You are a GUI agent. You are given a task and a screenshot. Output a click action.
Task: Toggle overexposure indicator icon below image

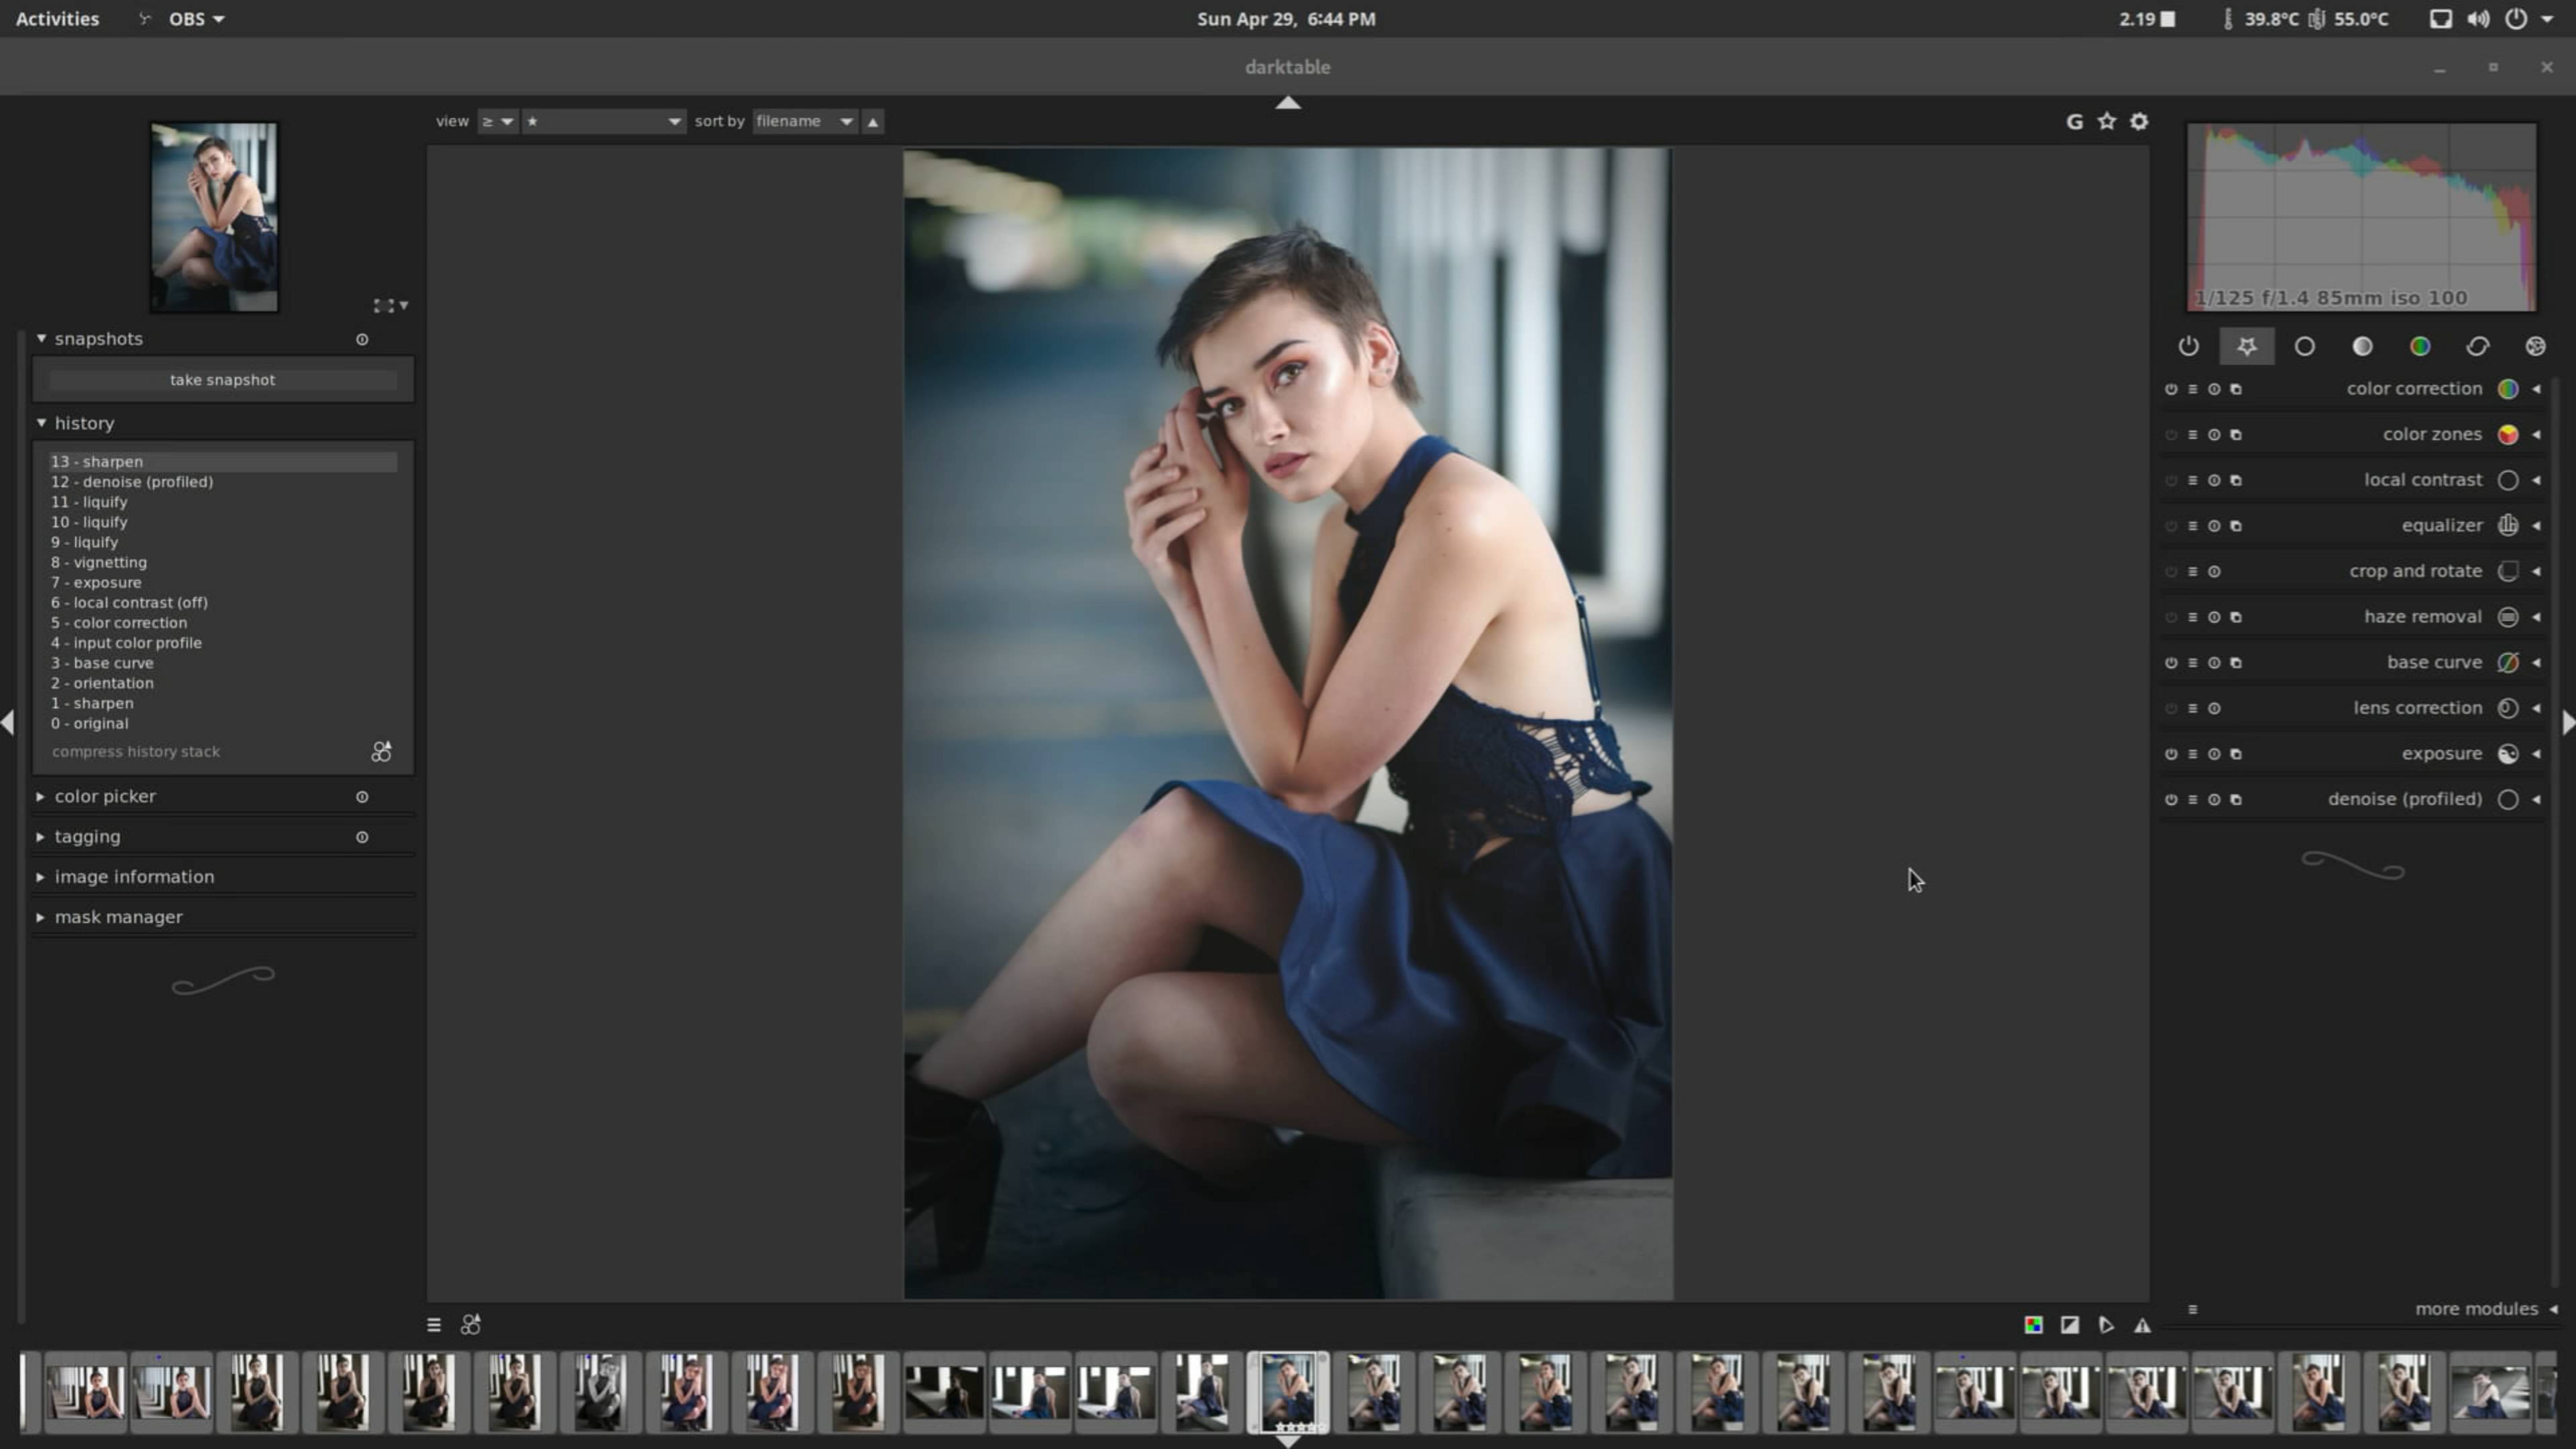[2070, 1325]
